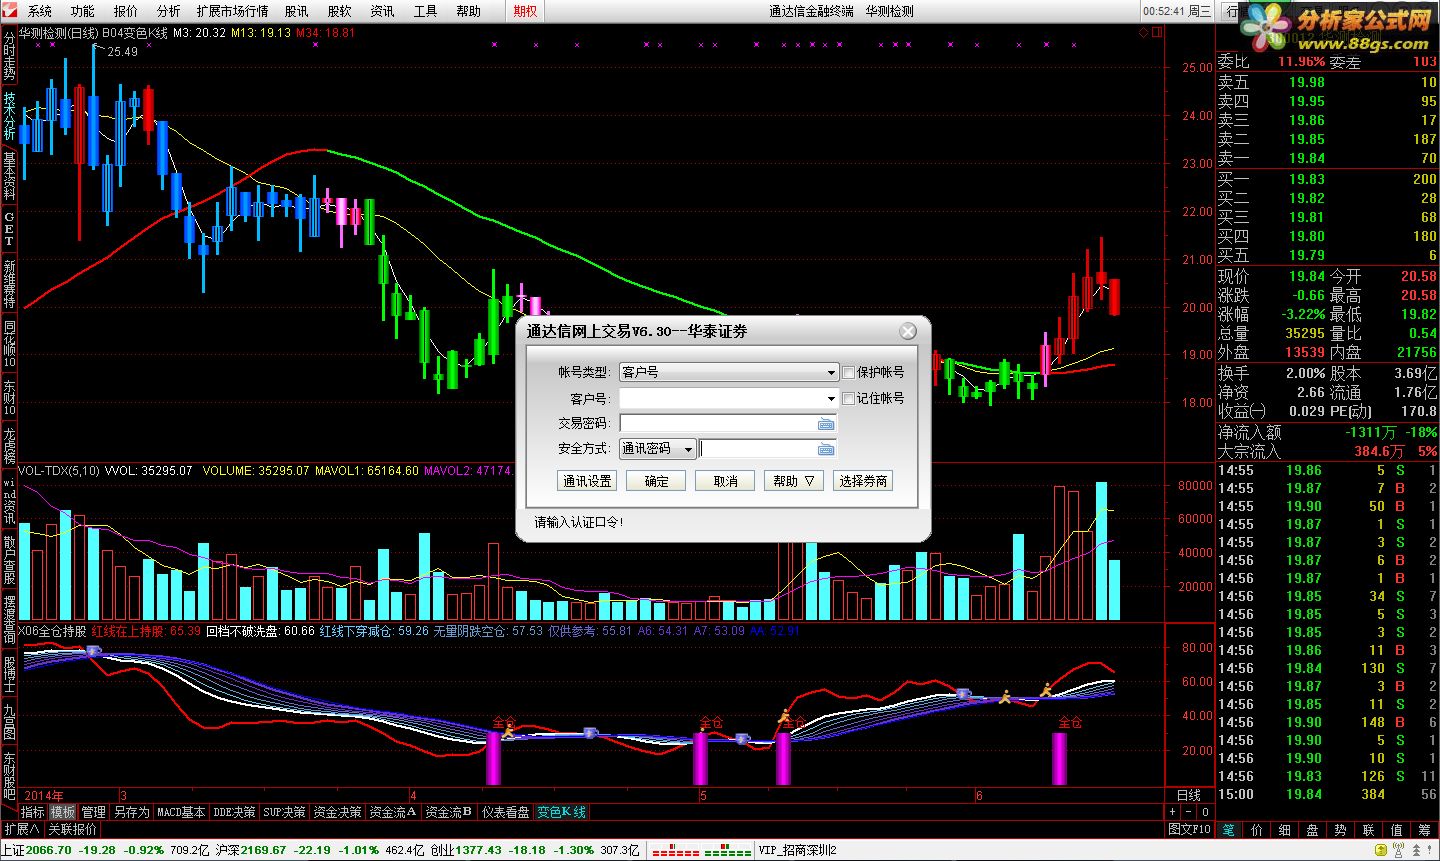Screen dimensions: 1440x861
Task: Click the 确定 button in login dialog
Action: pos(656,481)
